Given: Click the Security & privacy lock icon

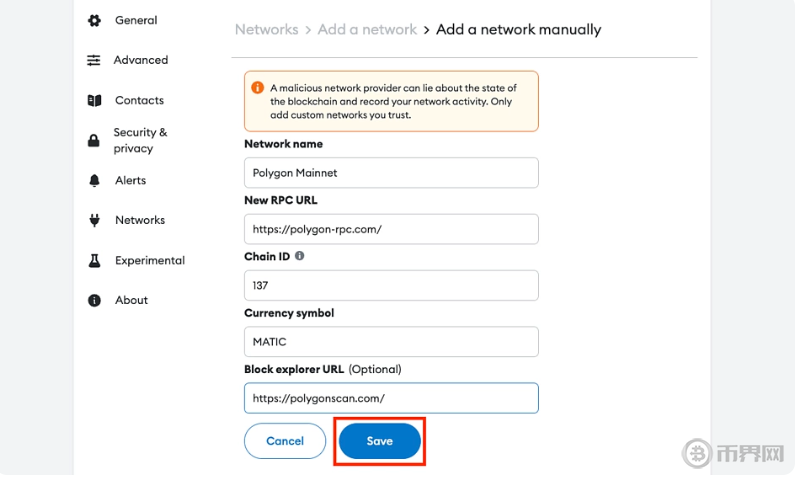Looking at the screenshot, I should 94,140.
